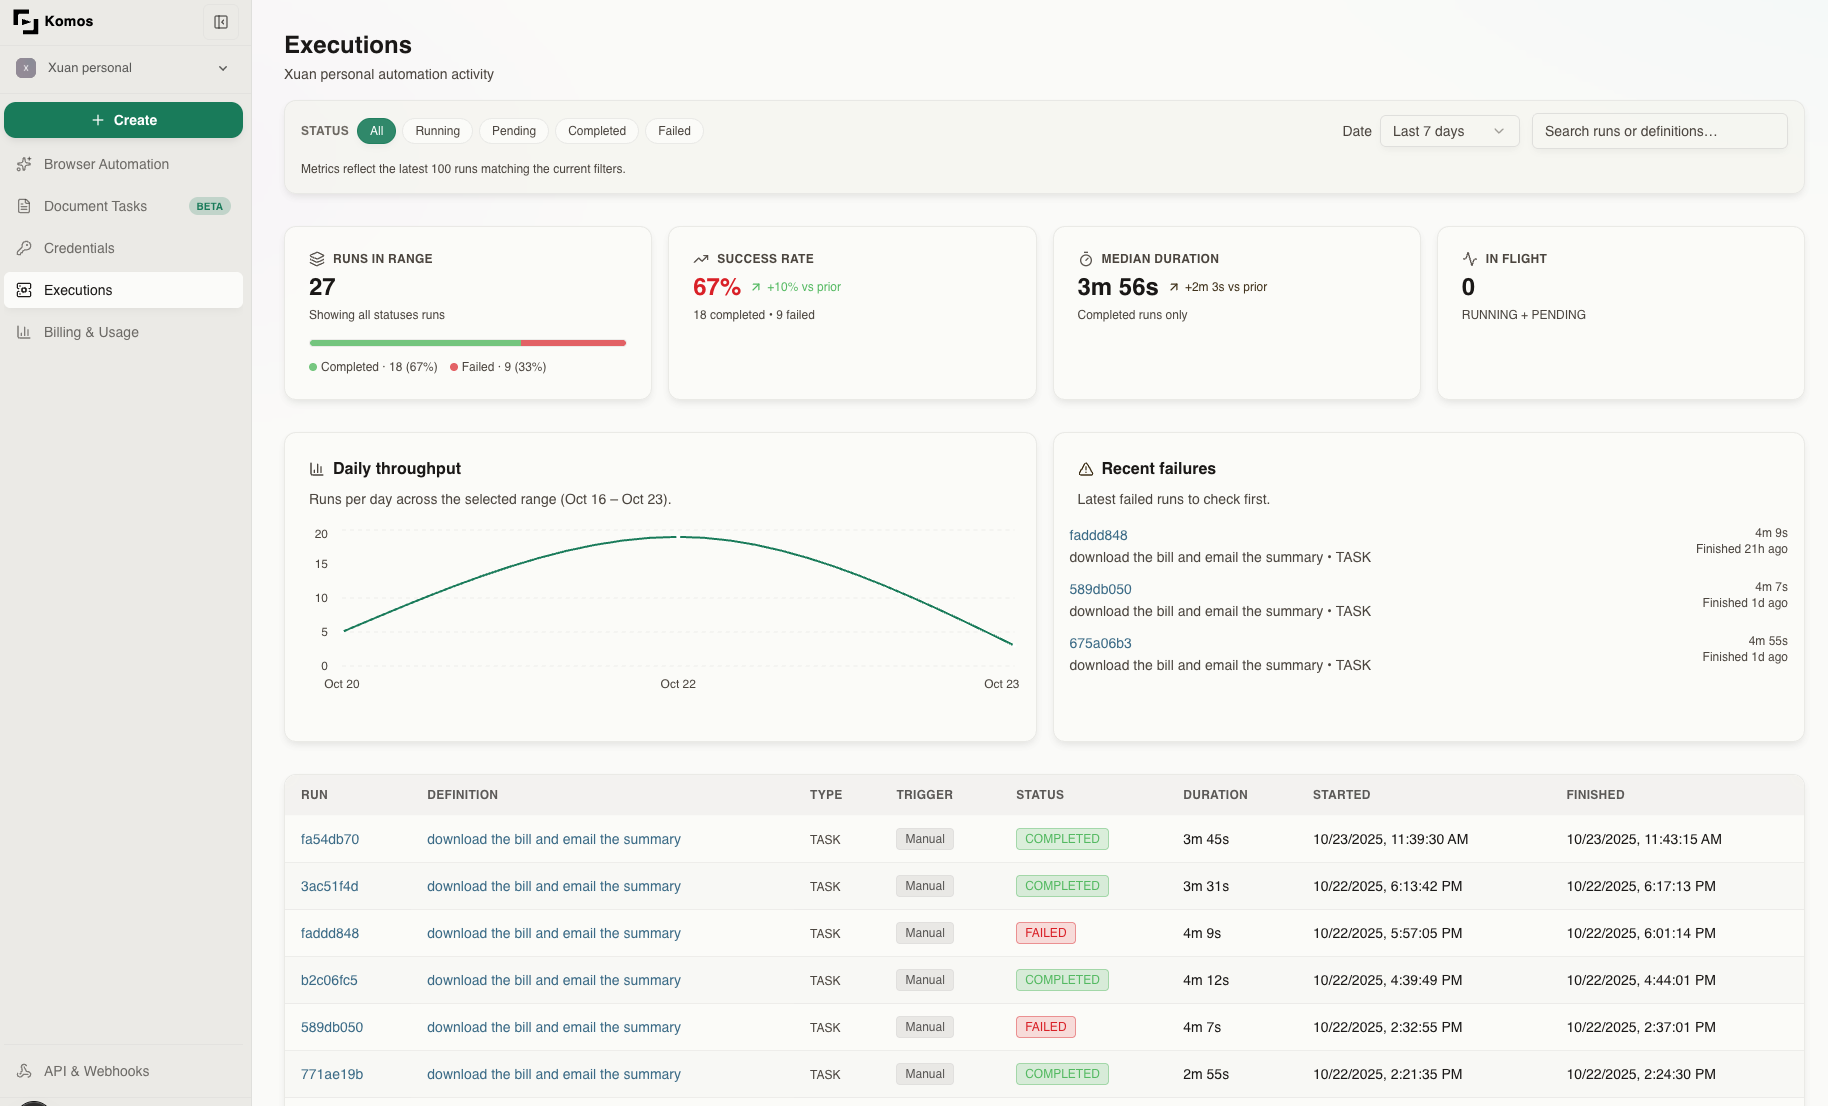Open the Last 7 days date dropdown
1828x1106 pixels.
[x=1448, y=131]
